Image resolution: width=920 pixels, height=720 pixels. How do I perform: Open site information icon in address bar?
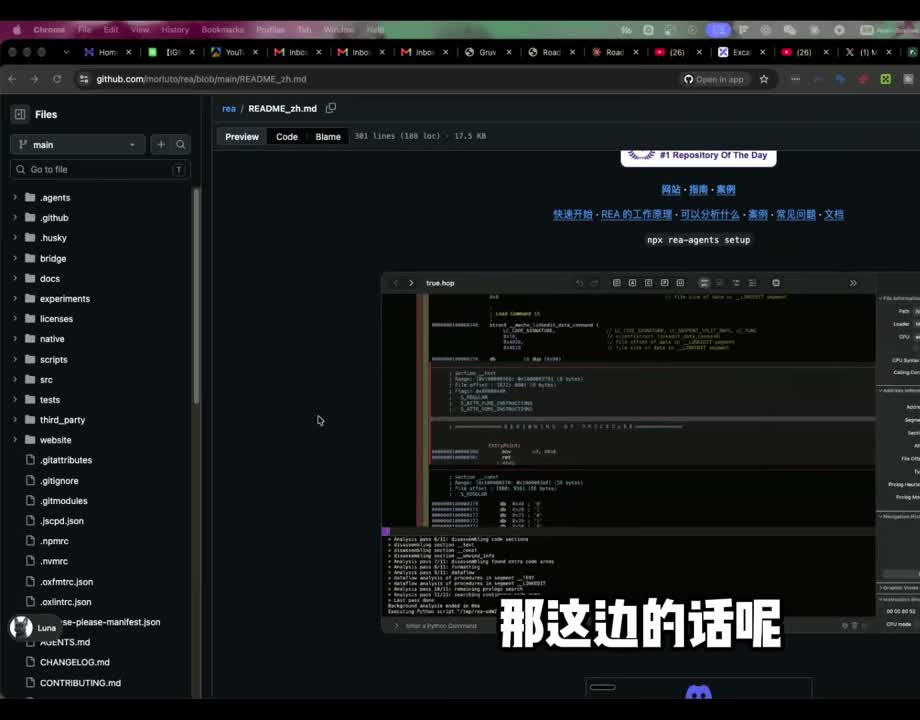point(84,79)
